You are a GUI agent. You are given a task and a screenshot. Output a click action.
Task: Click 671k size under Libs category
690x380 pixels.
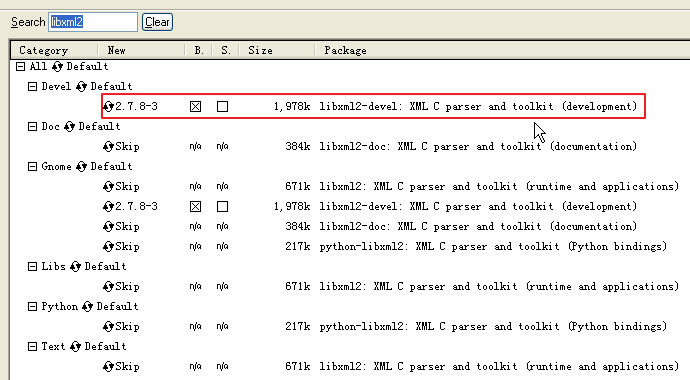tap(298, 286)
